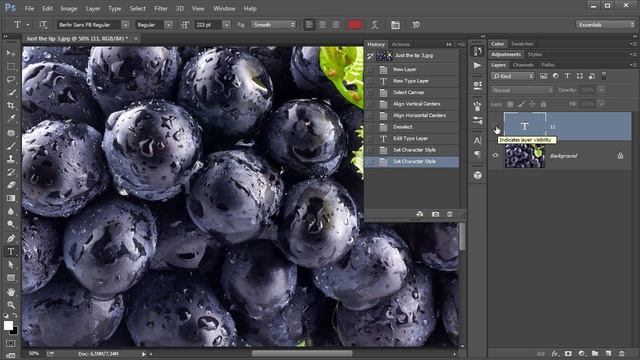Select the Lasso tool
Image resolution: width=640 pixels, height=360 pixels.
(11, 79)
